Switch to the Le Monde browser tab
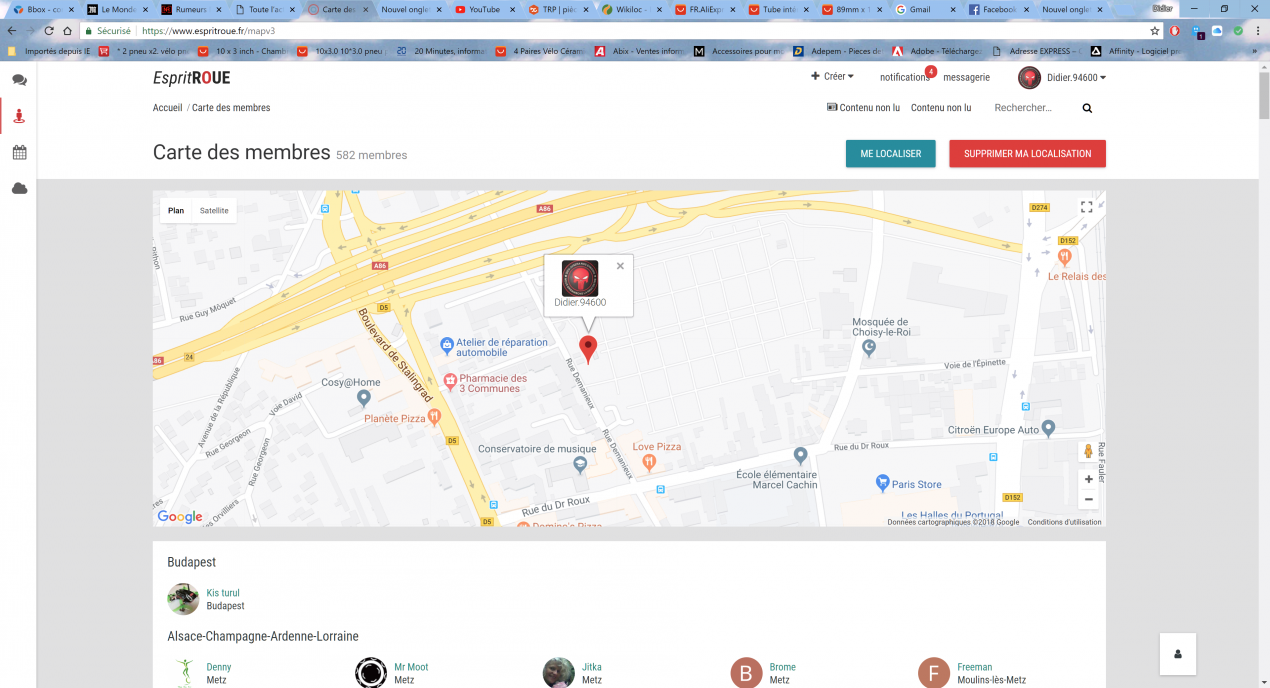Image resolution: width=1270 pixels, height=688 pixels. [117, 9]
